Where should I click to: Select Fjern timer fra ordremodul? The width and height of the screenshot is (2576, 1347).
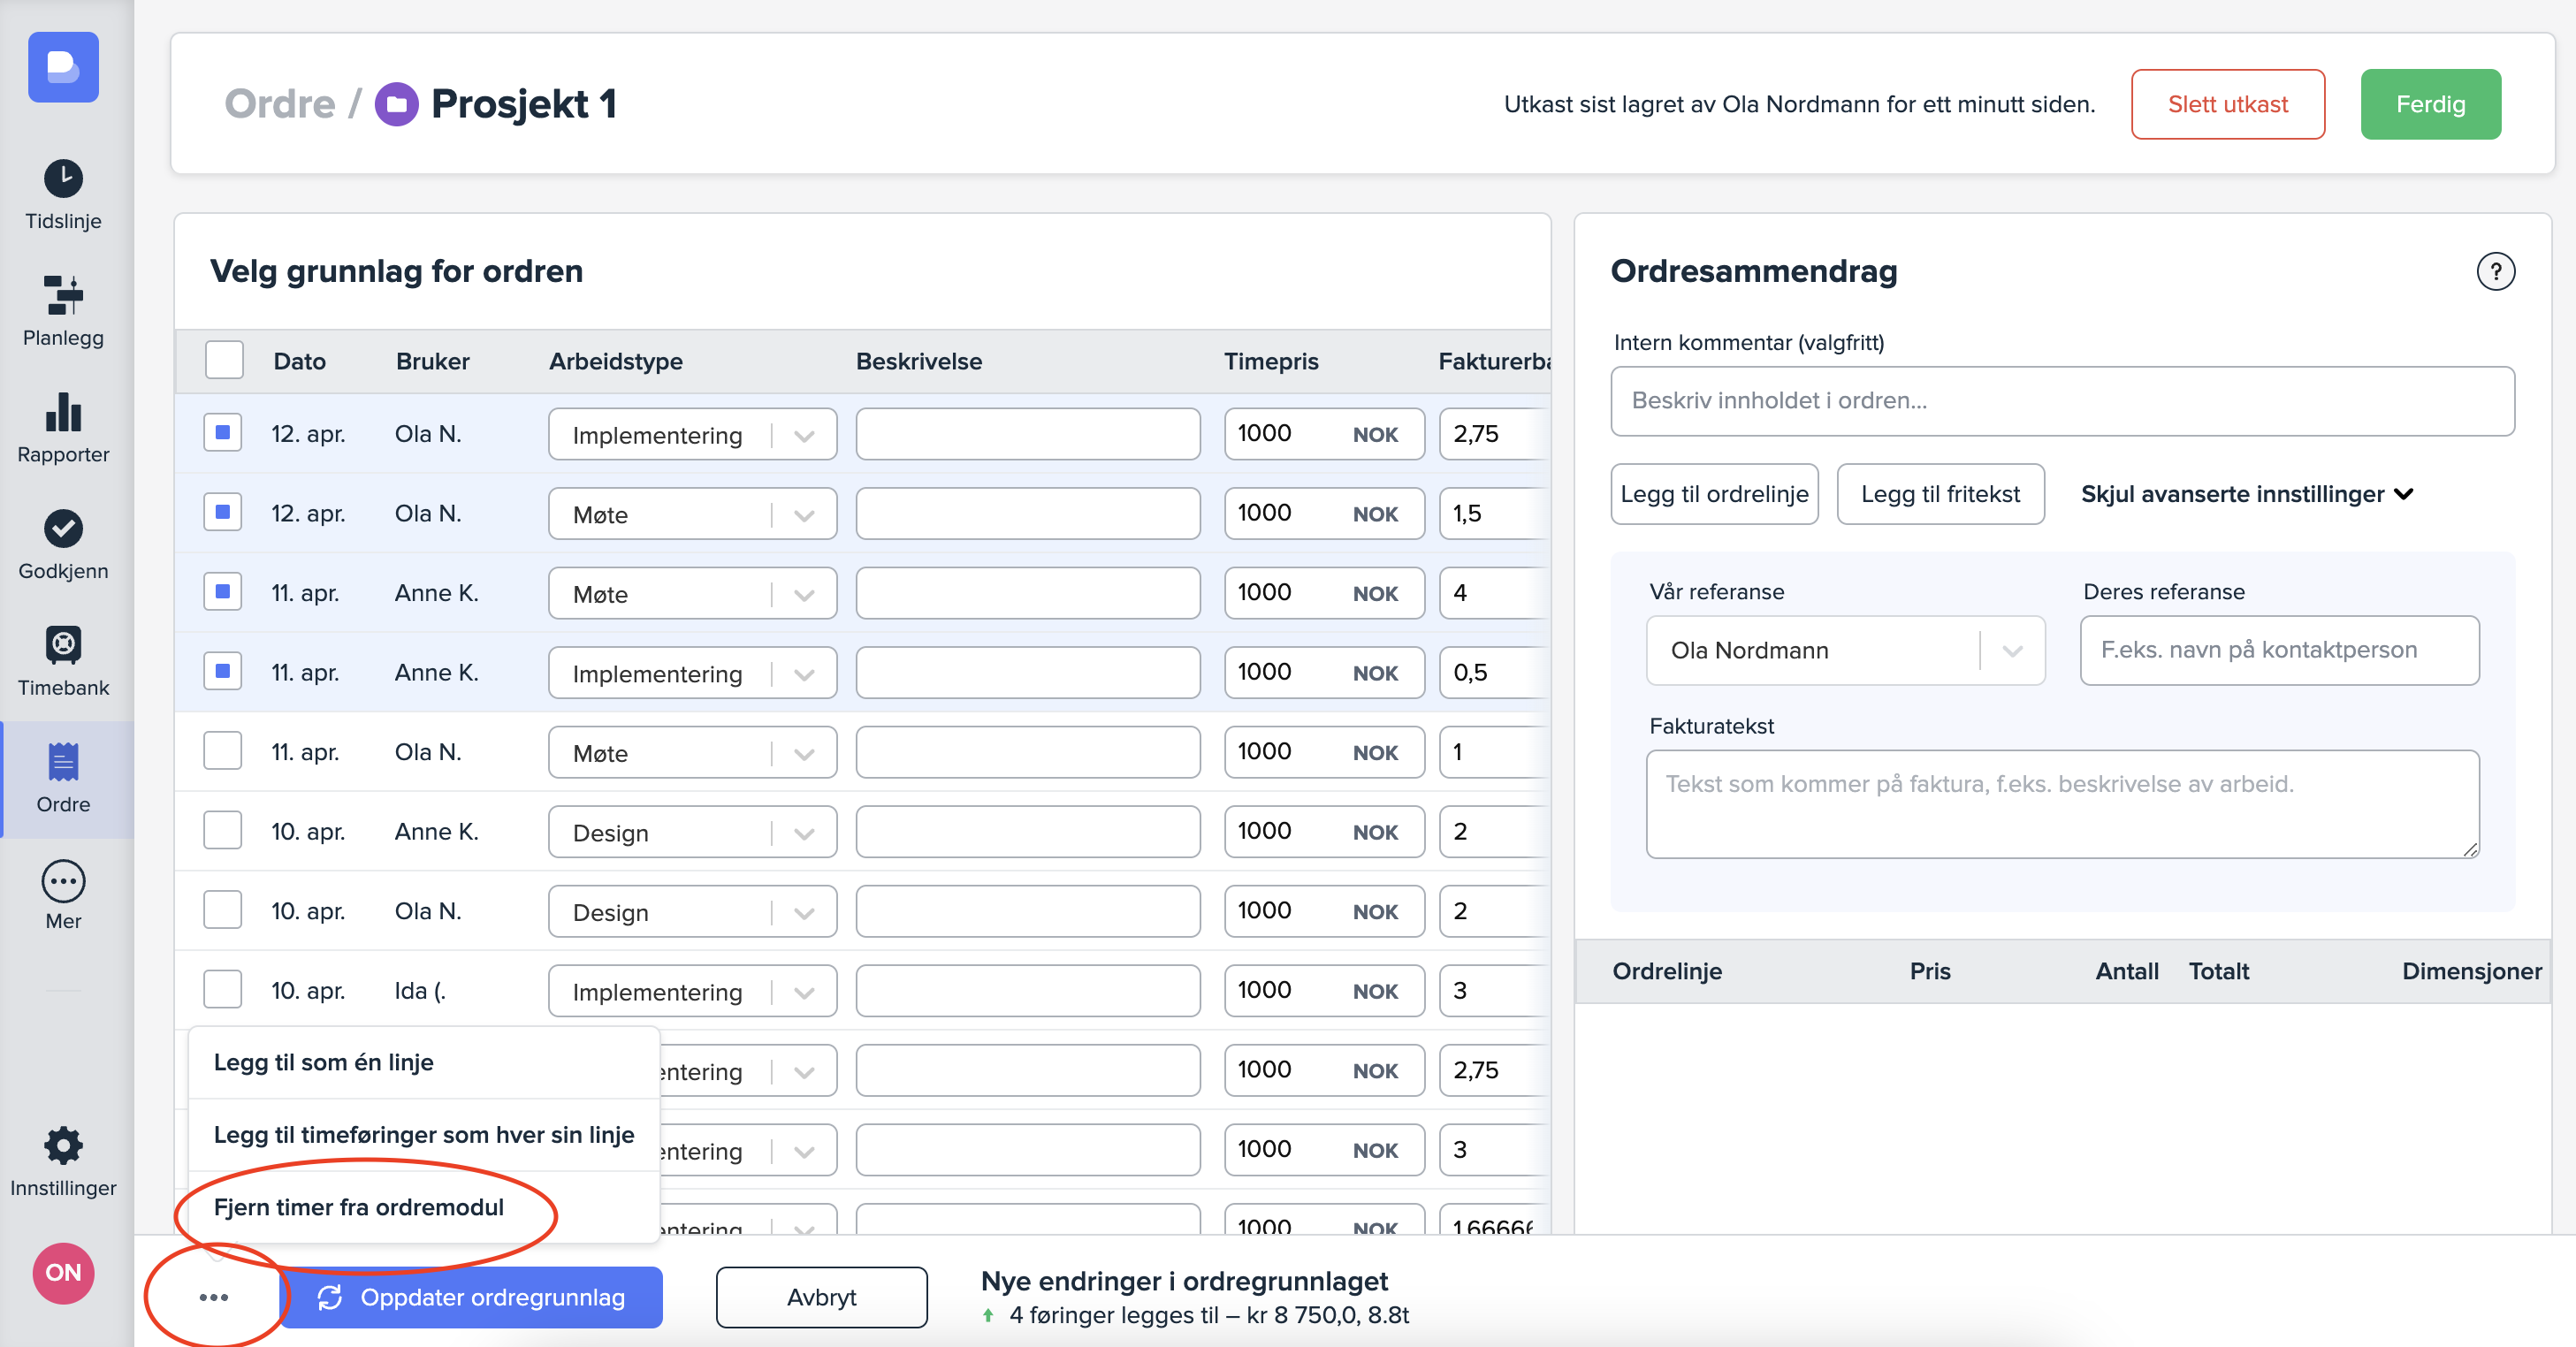358,1207
